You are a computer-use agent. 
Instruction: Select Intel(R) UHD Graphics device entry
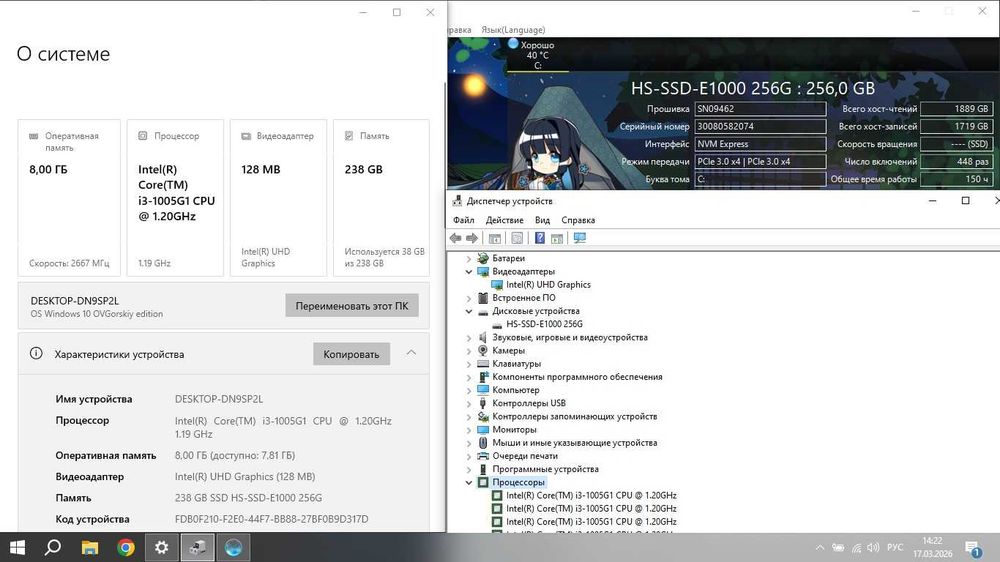pyautogui.click(x=548, y=285)
